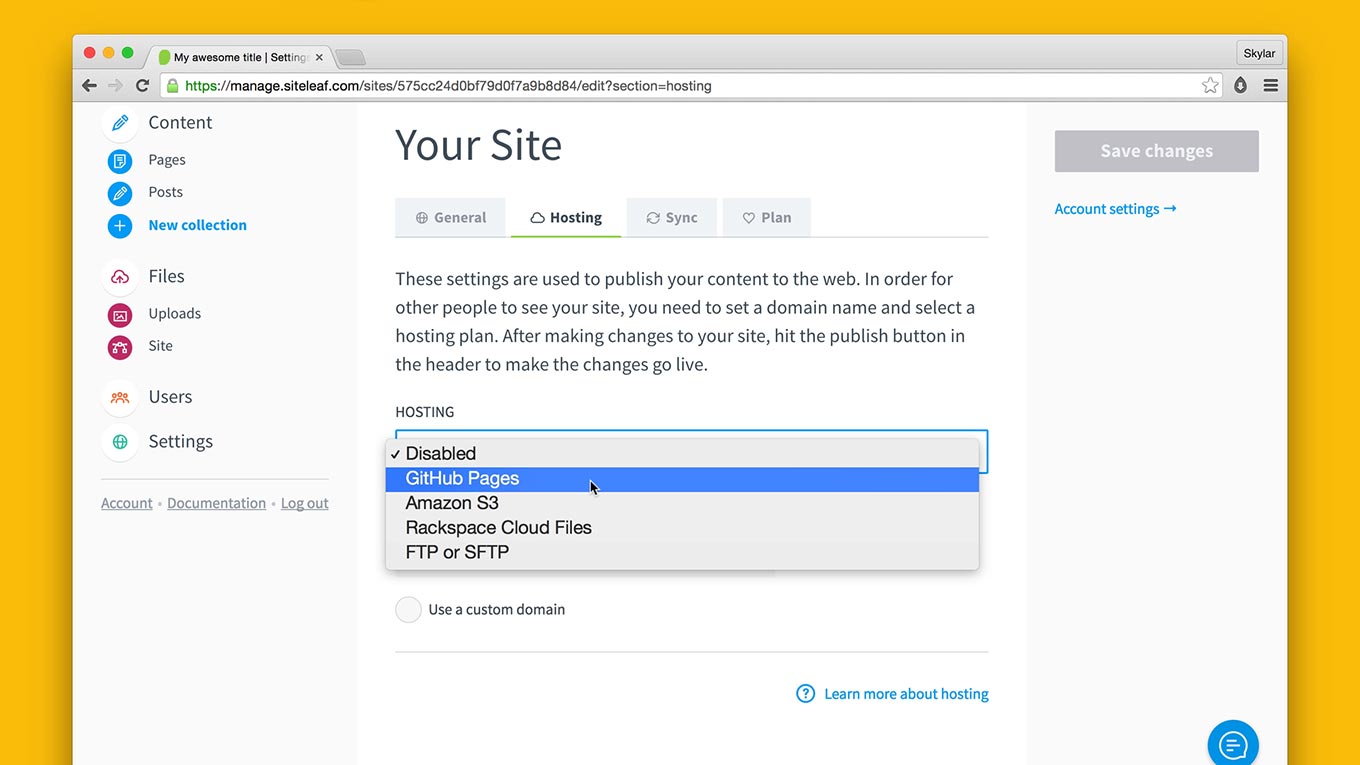1360x765 pixels.
Task: Open the chat support bubble icon
Action: point(1233,745)
